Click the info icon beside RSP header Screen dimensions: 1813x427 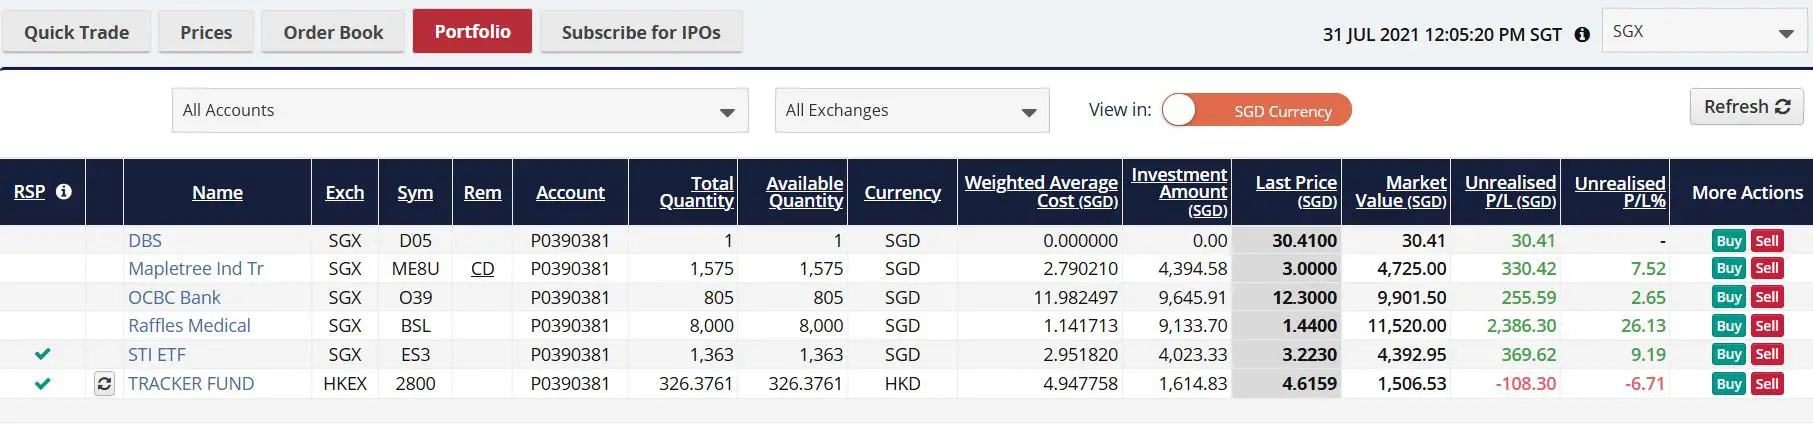(64, 191)
